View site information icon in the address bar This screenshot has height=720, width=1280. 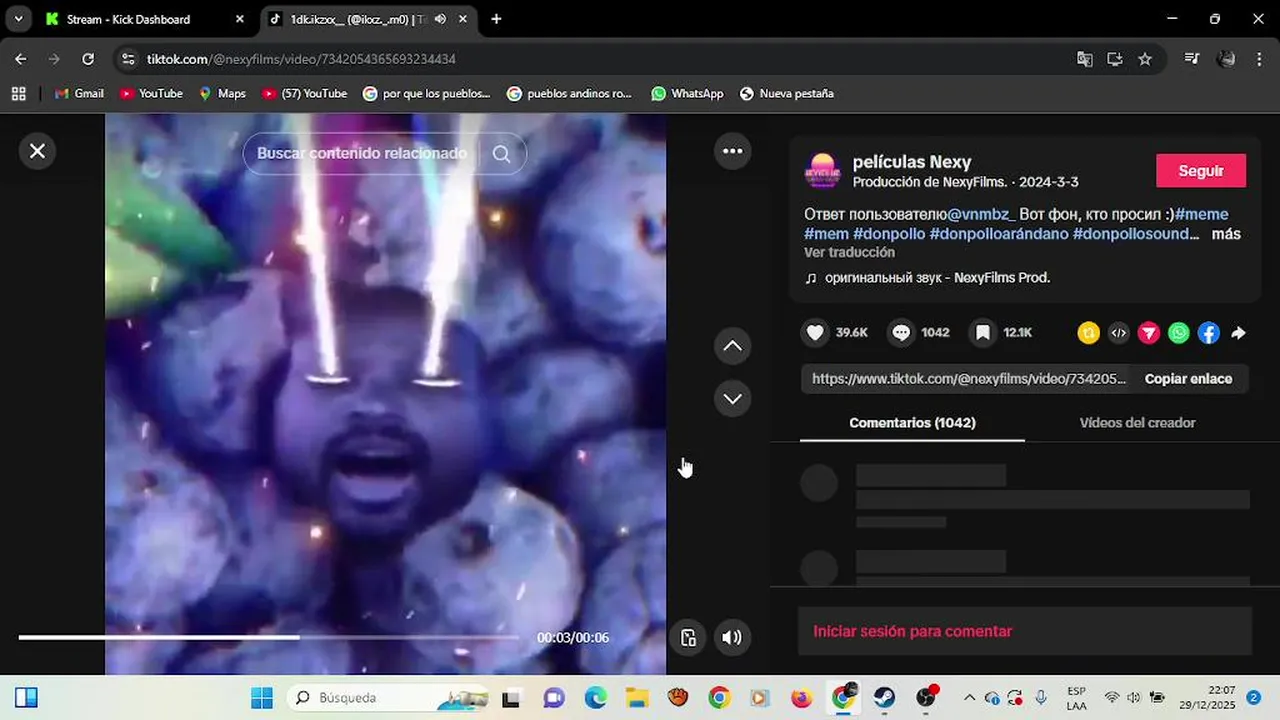coord(127,59)
